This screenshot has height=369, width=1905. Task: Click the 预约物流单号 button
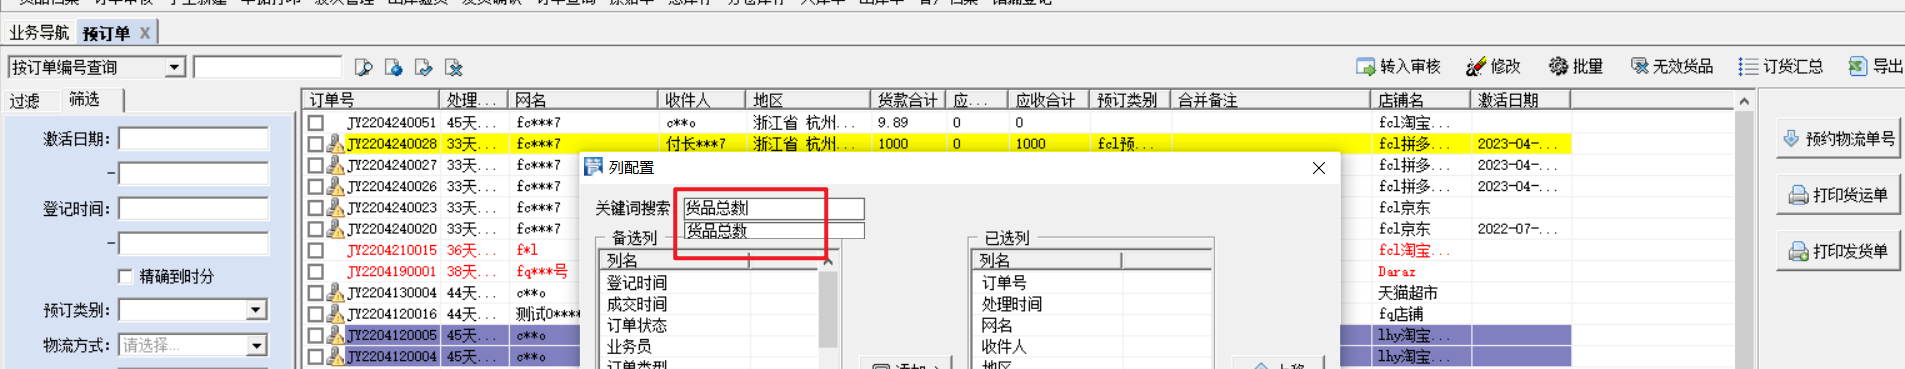(x=1839, y=139)
